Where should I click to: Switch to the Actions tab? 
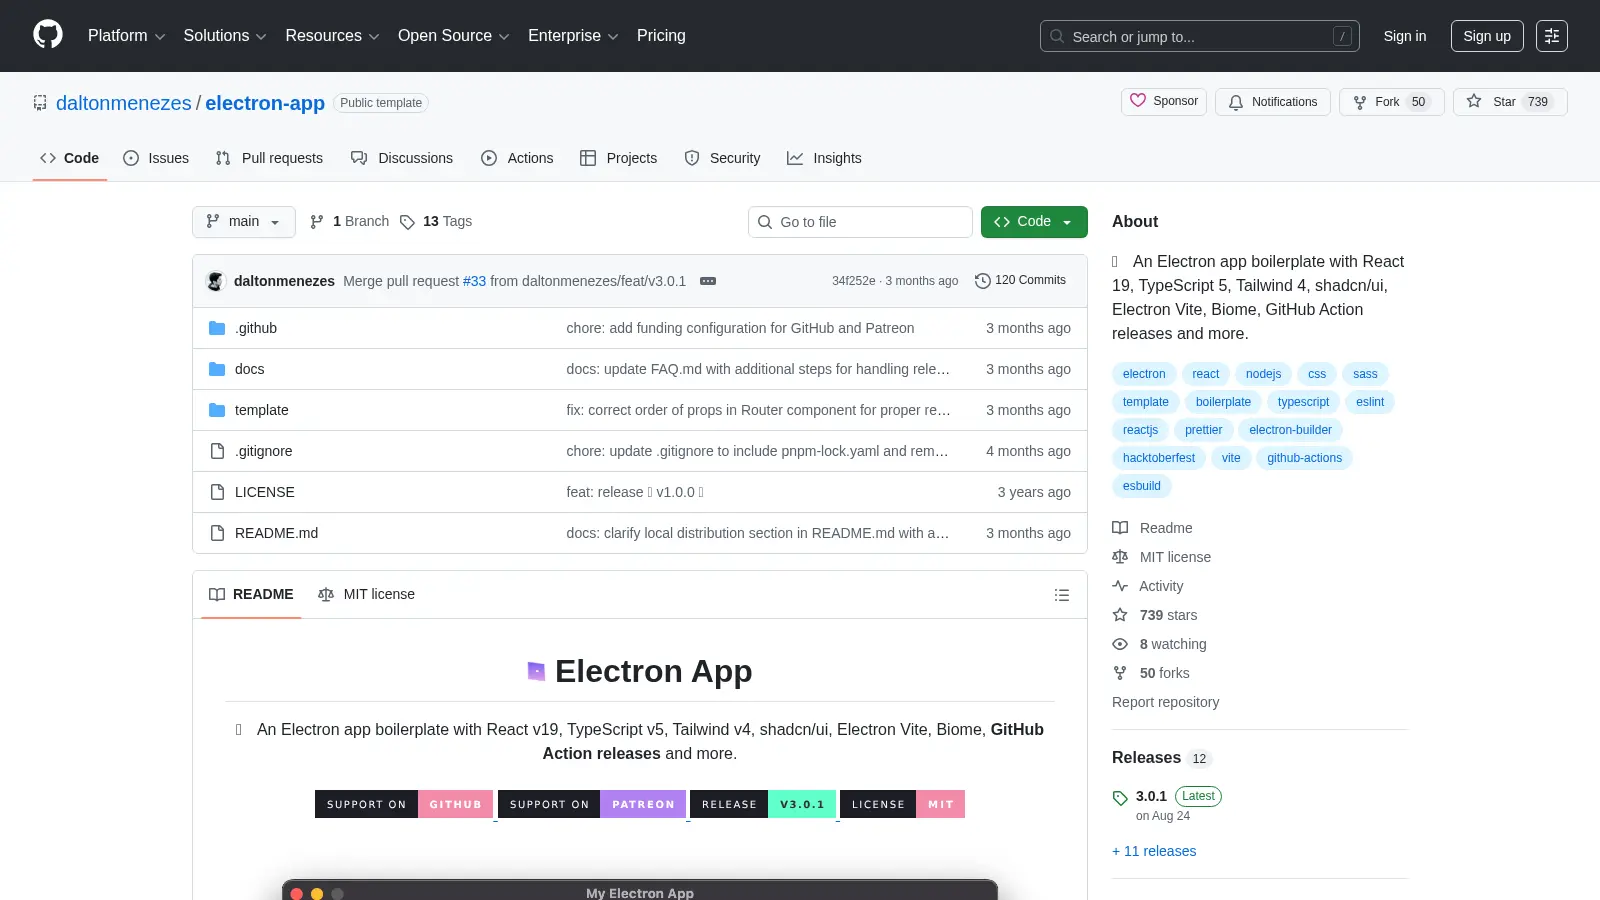pyautogui.click(x=517, y=158)
